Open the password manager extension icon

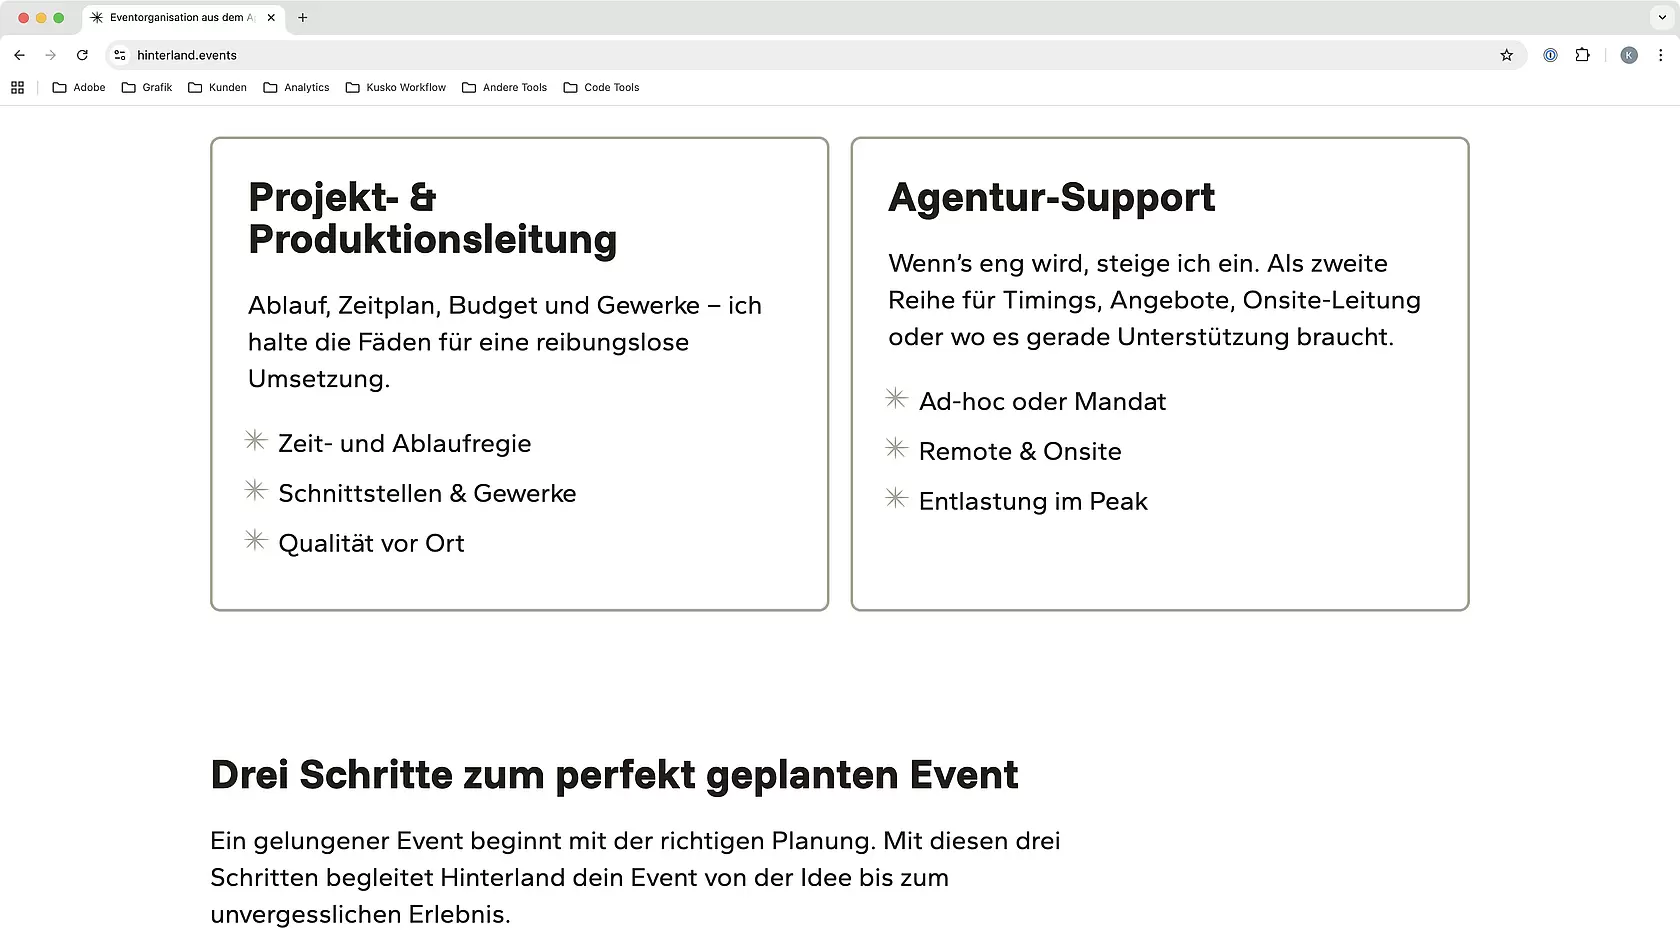(x=1550, y=55)
